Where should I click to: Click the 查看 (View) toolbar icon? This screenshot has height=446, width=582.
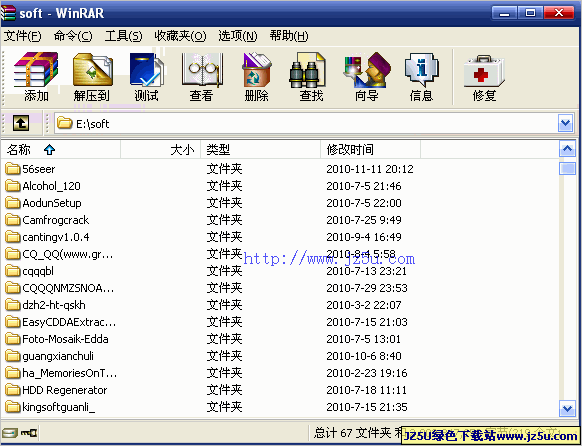[x=202, y=70]
